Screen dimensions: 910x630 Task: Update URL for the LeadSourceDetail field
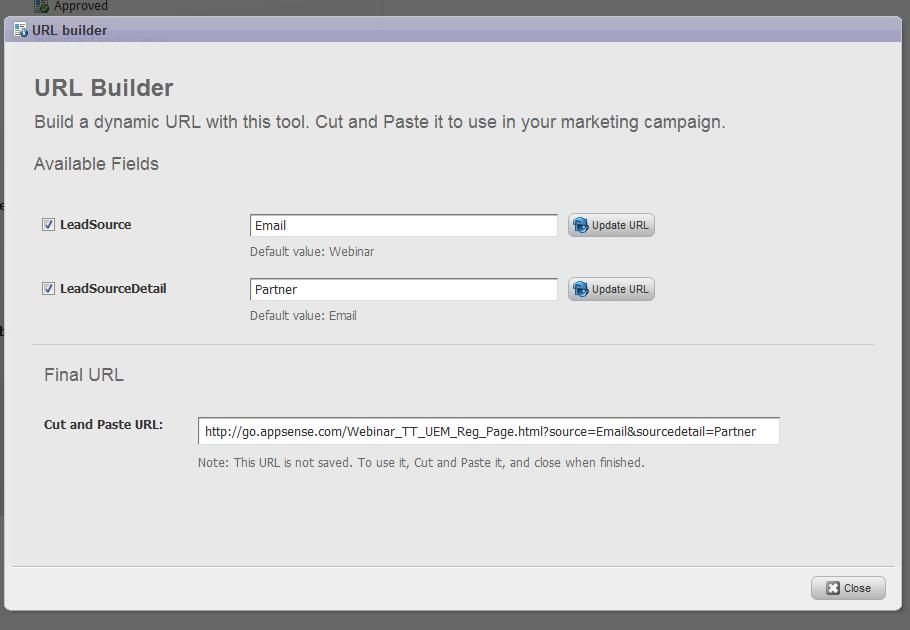[x=611, y=289]
